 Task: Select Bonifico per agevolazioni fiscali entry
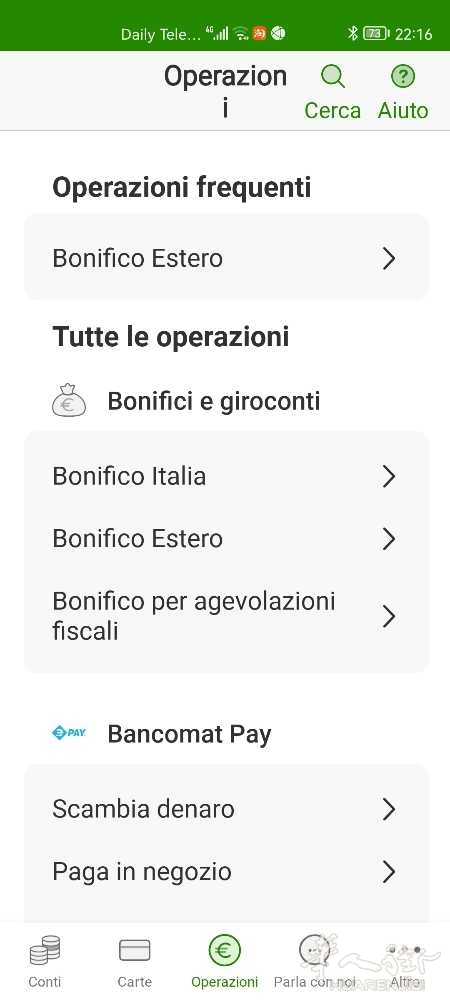(x=226, y=617)
